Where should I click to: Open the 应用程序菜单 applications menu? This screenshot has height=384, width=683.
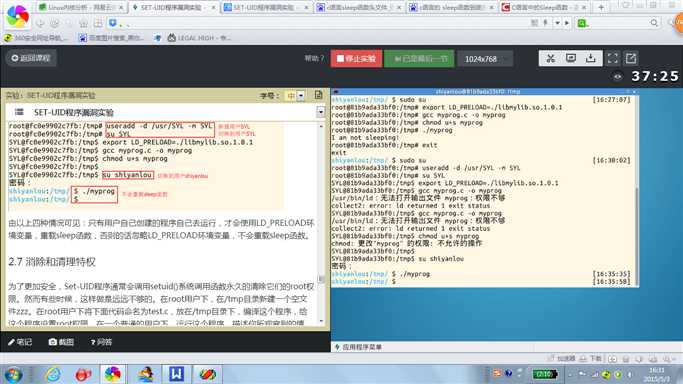click(358, 347)
